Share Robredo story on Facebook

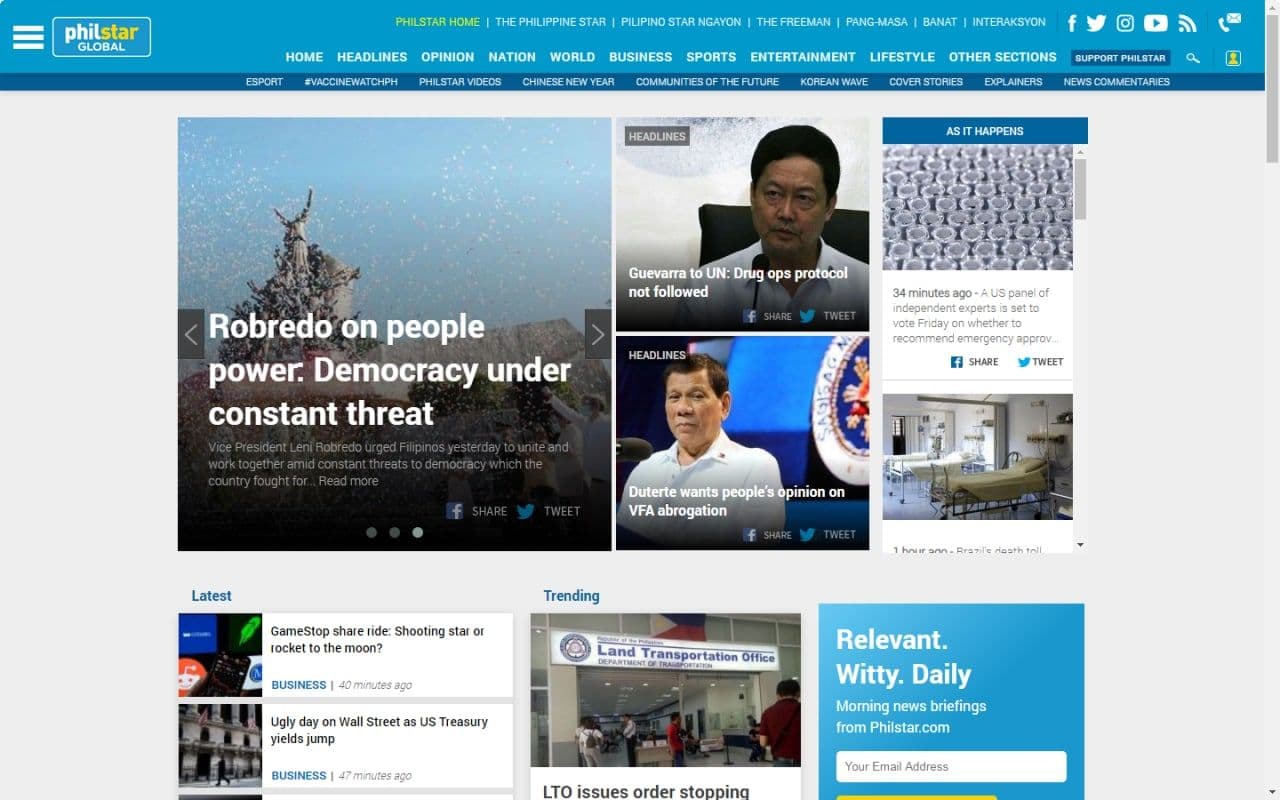(477, 511)
